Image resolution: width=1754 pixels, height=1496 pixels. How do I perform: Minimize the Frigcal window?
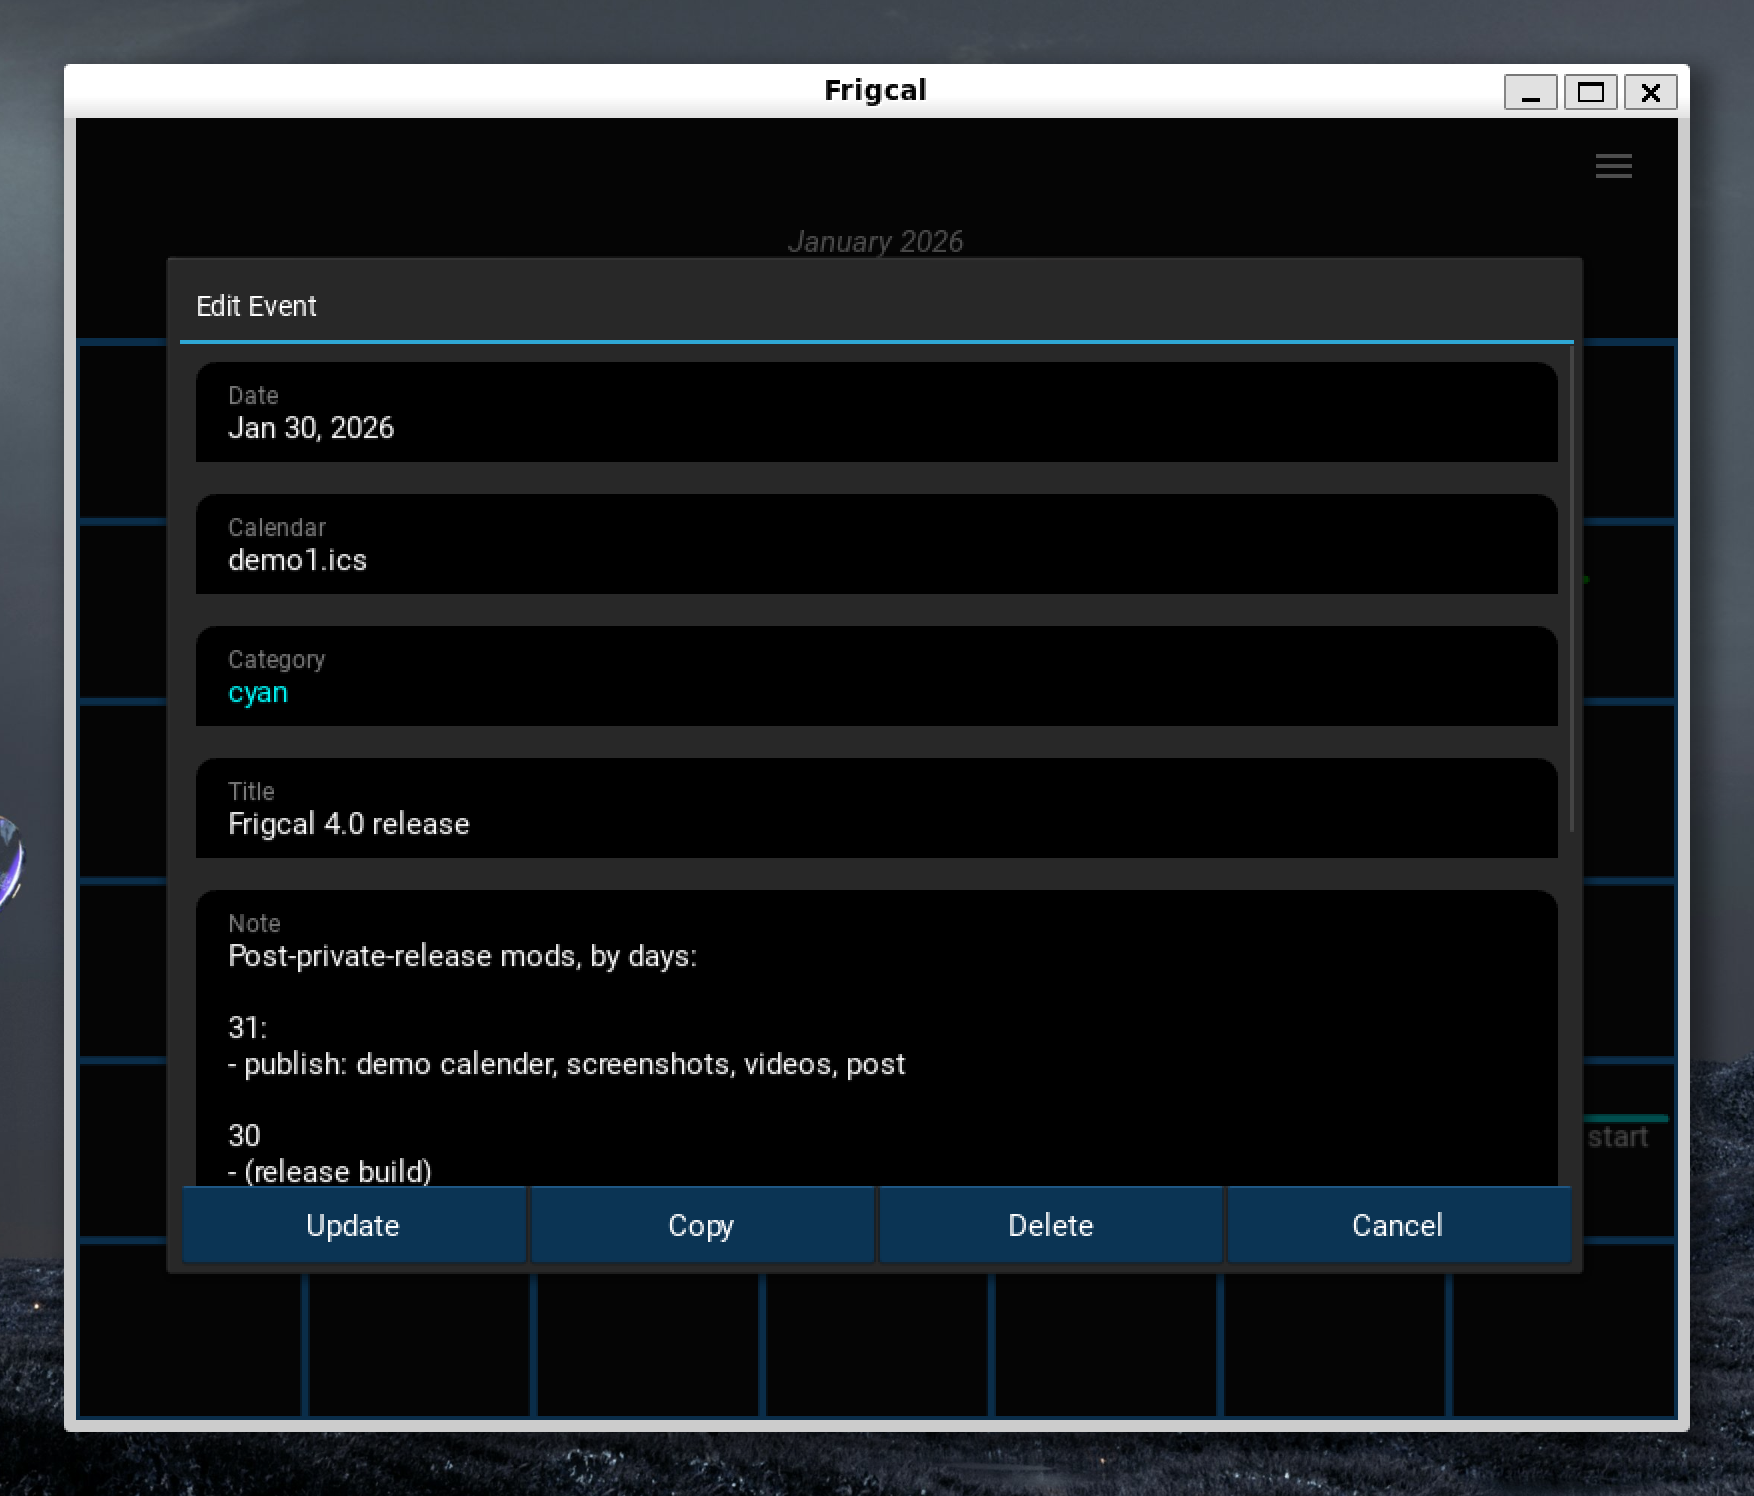click(x=1530, y=93)
